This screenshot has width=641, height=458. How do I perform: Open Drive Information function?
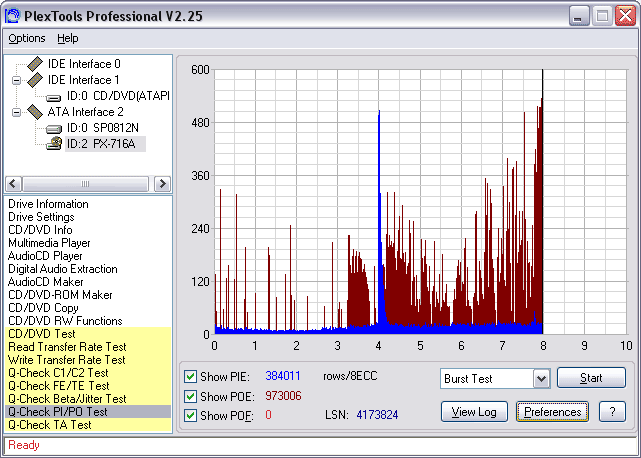click(x=48, y=204)
